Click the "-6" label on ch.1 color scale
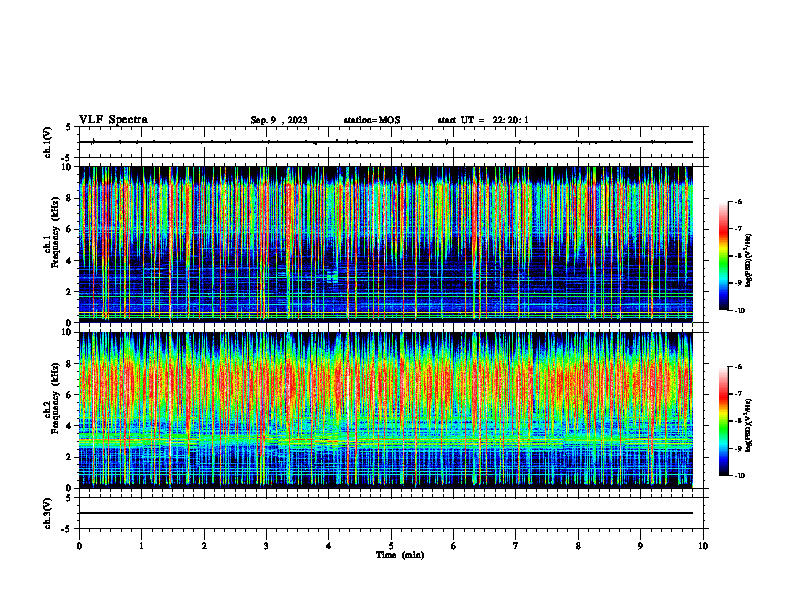The image size is (792, 612). 738,201
